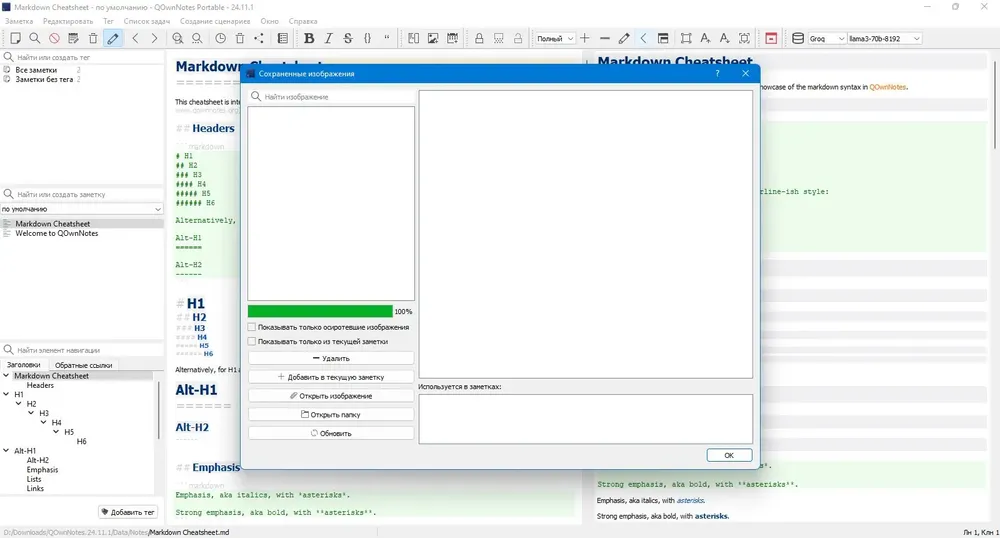Open the llama3-70b-8192 model dropdown
1000x538 pixels.
(x=885, y=38)
